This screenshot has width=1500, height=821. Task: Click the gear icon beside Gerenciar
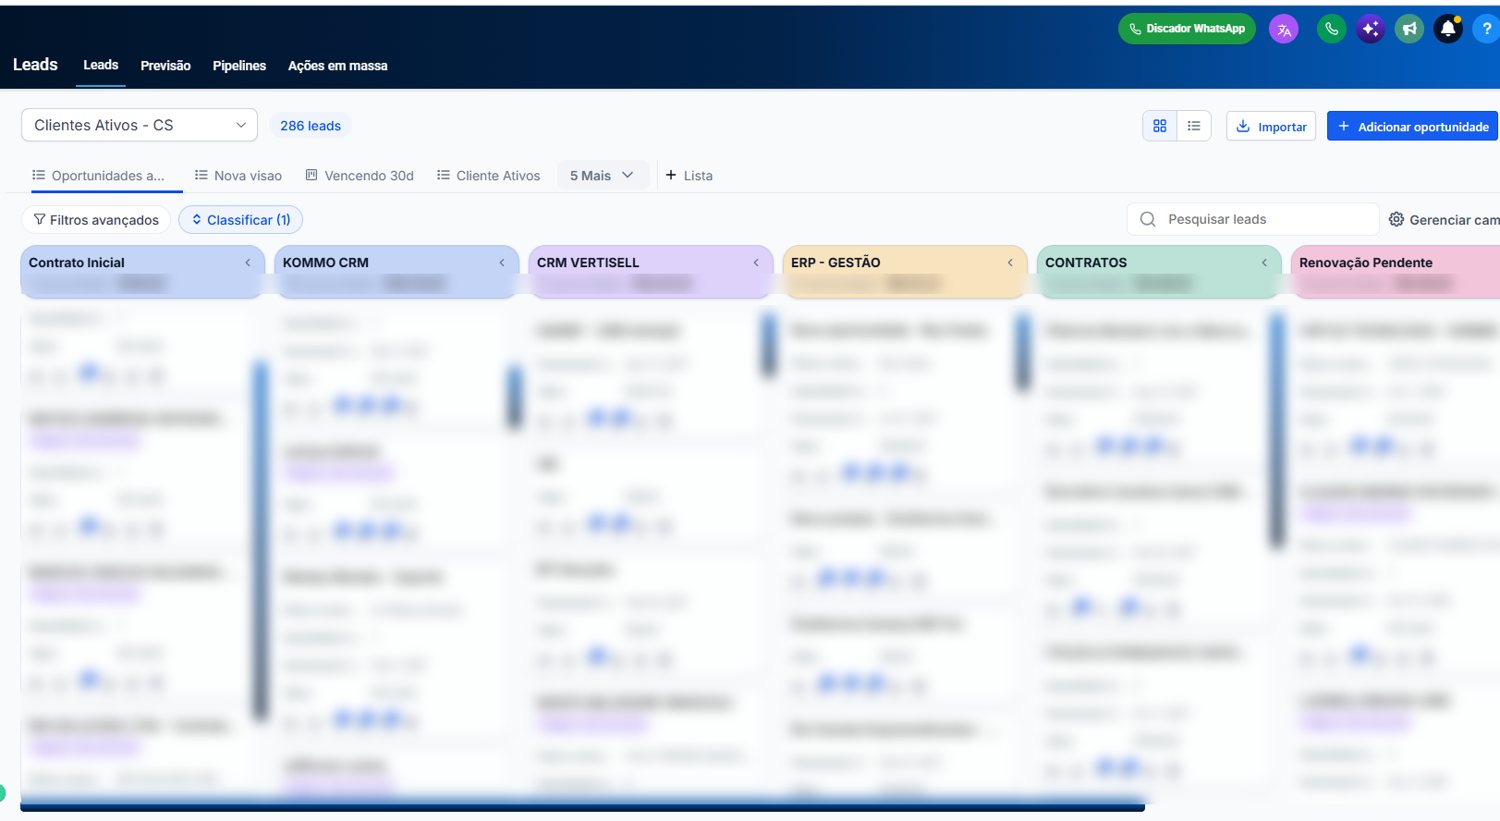tap(1396, 219)
